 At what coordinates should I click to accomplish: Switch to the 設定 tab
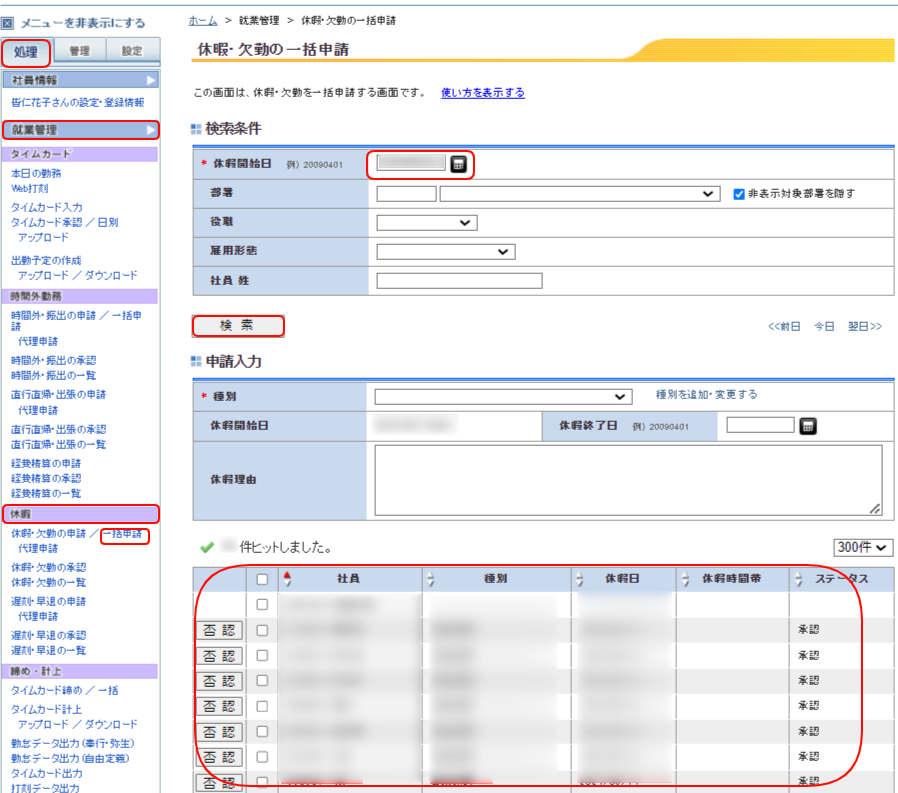pyautogui.click(x=132, y=51)
